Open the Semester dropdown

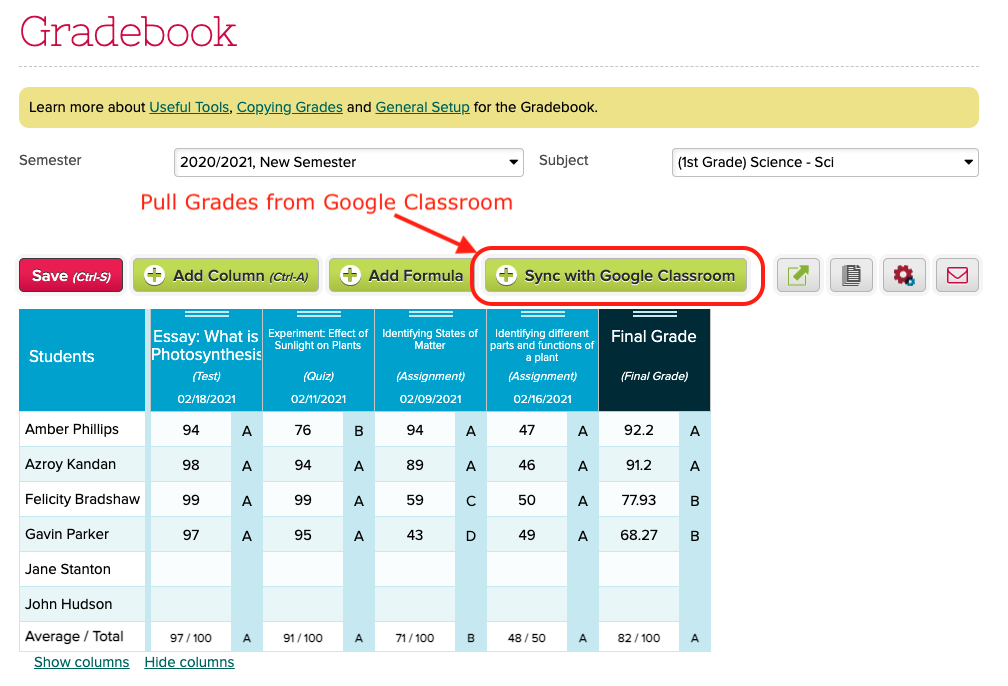348,162
